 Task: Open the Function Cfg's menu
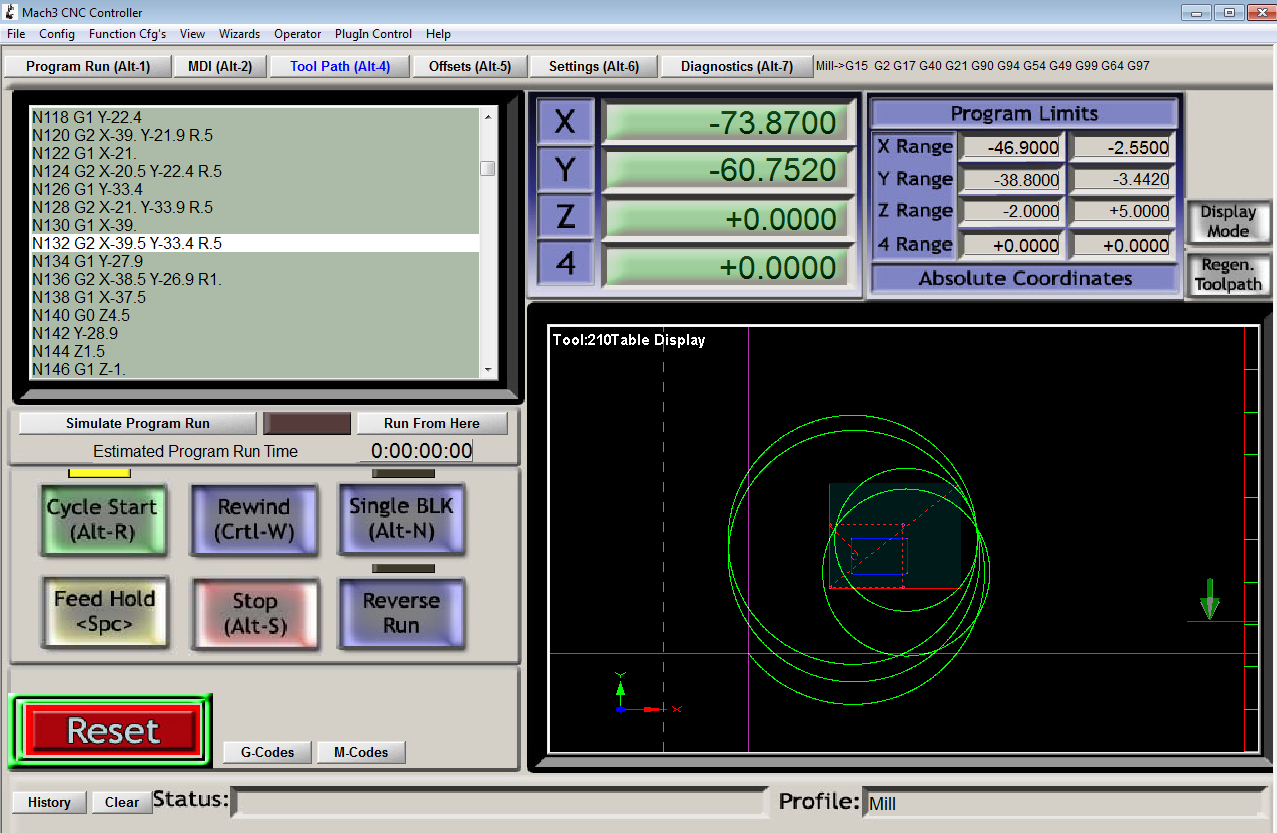coord(127,33)
